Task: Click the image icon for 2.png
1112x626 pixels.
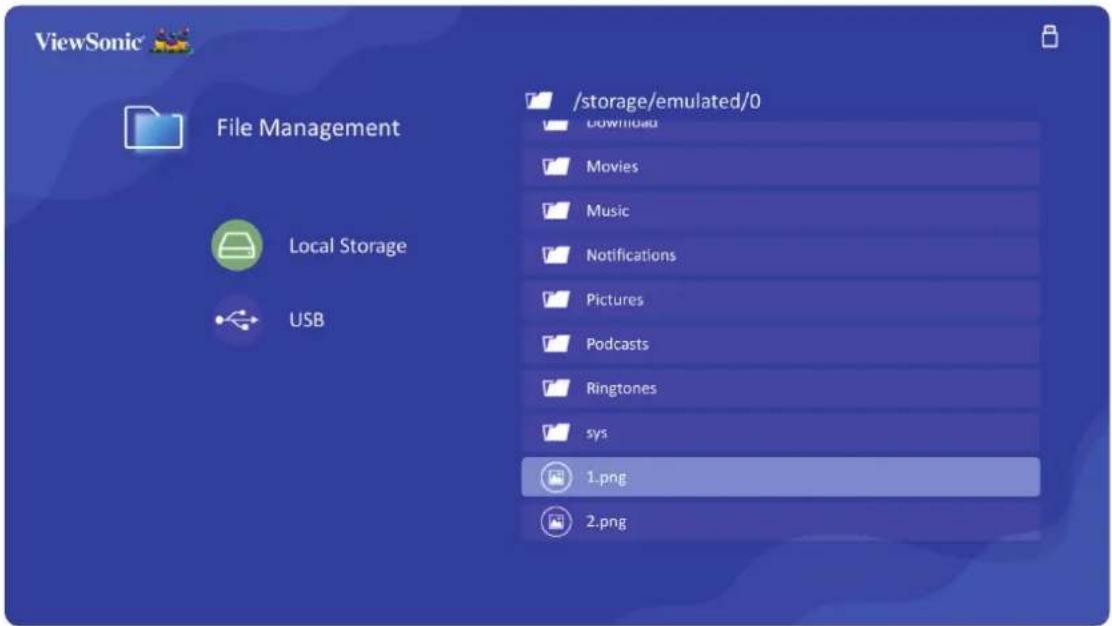Action: (556, 522)
